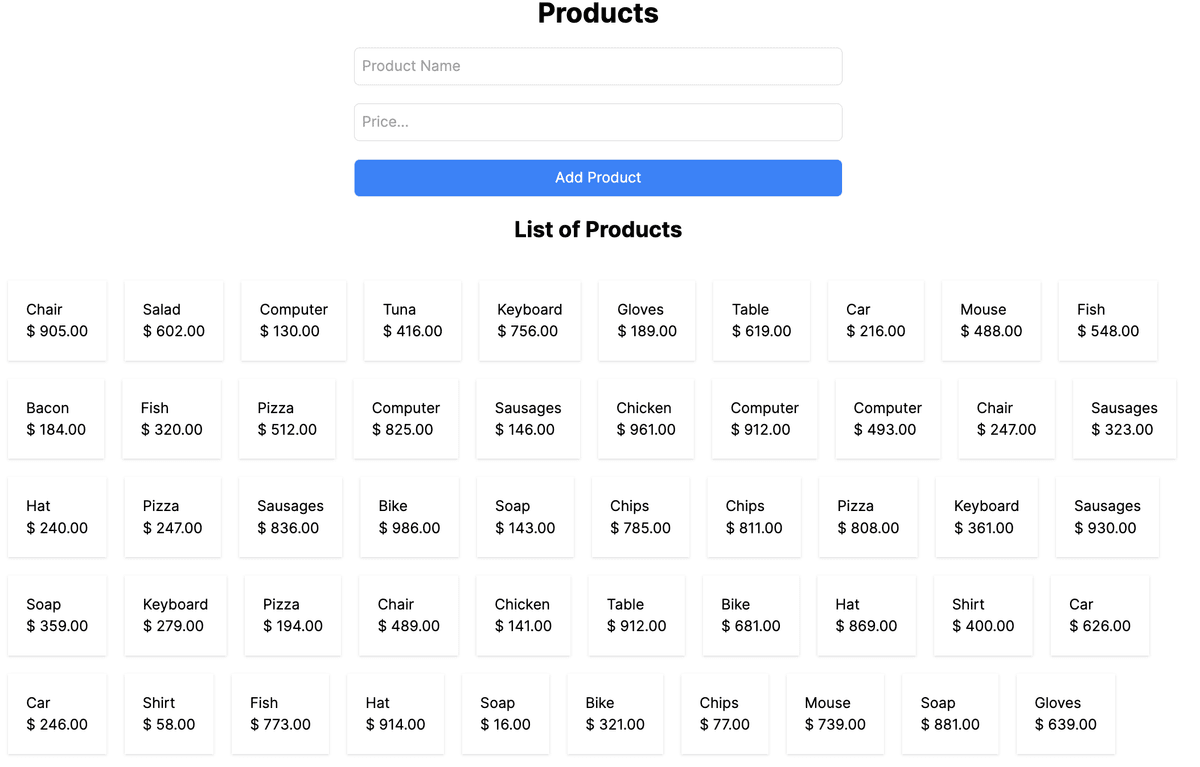This screenshot has height=767, width=1200.
Task: Select the Hat card priced $240.00
Action: point(57,517)
